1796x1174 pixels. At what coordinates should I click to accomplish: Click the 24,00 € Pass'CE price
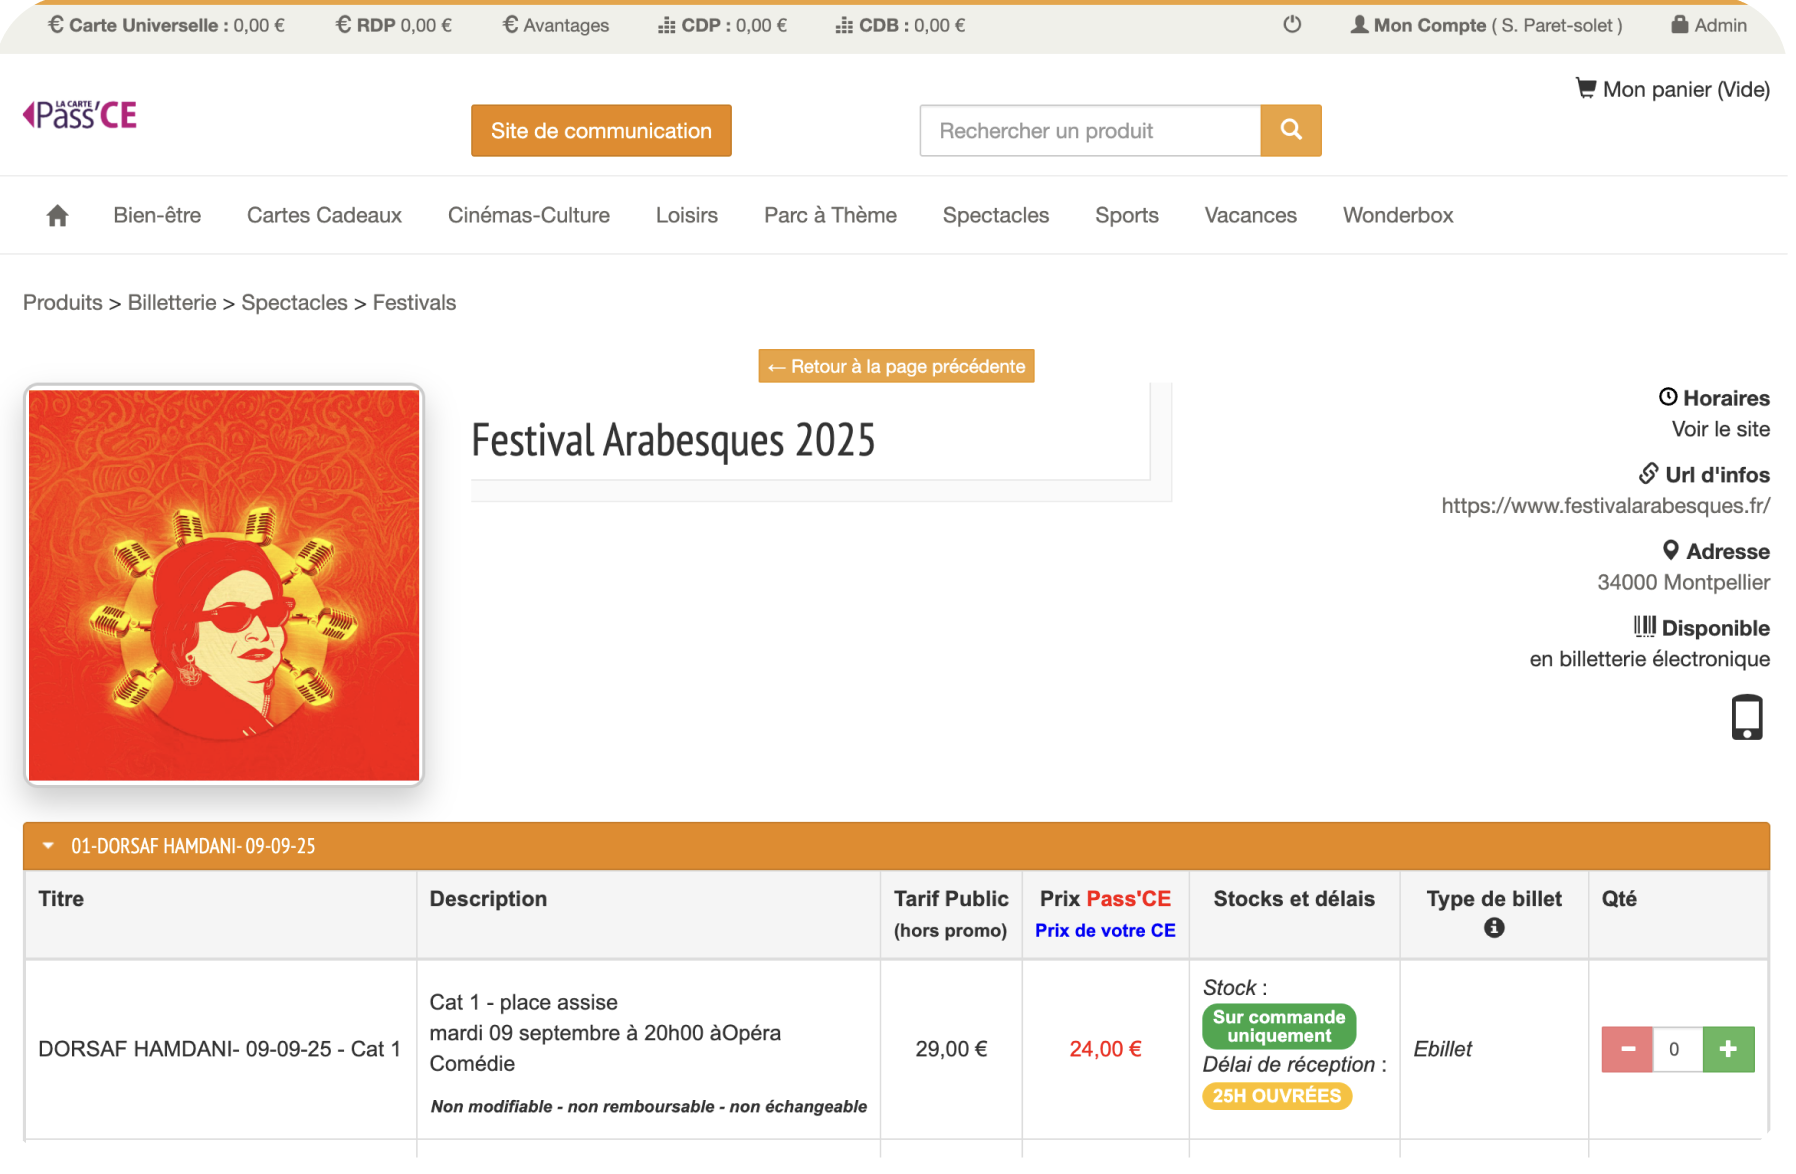coord(1105,1049)
